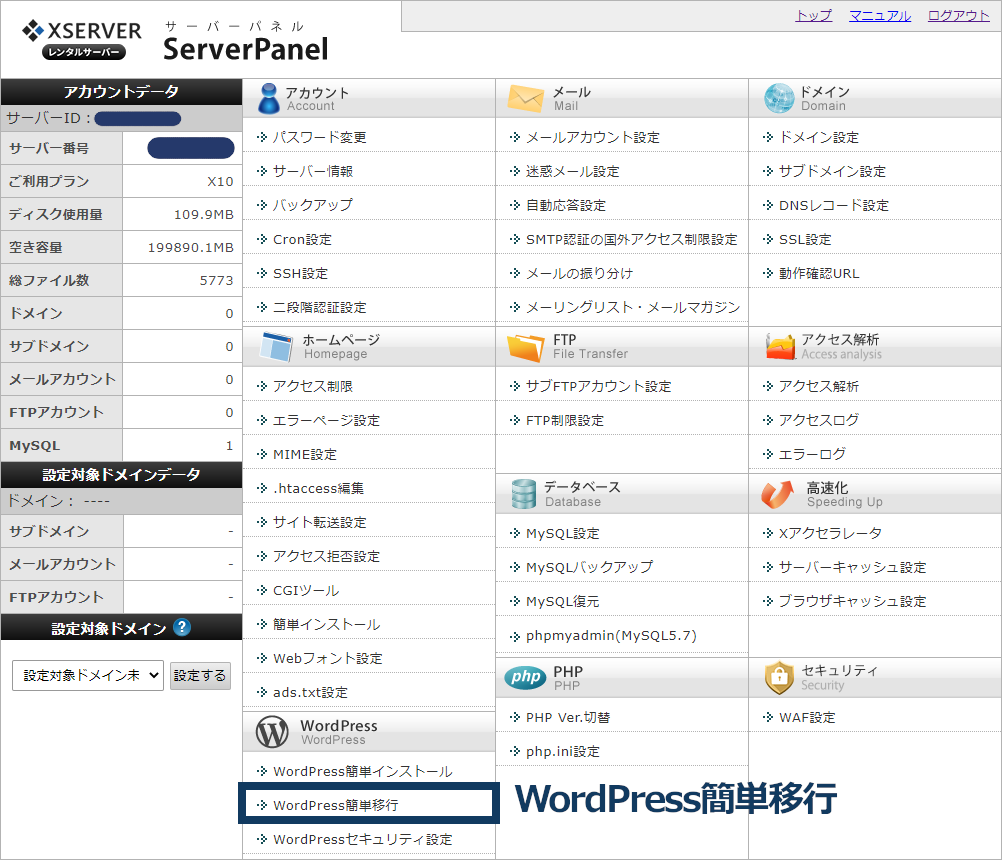Viewport: 1002px width, 860px height.
Task: Click the Domain globe icon
Action: pos(779,98)
